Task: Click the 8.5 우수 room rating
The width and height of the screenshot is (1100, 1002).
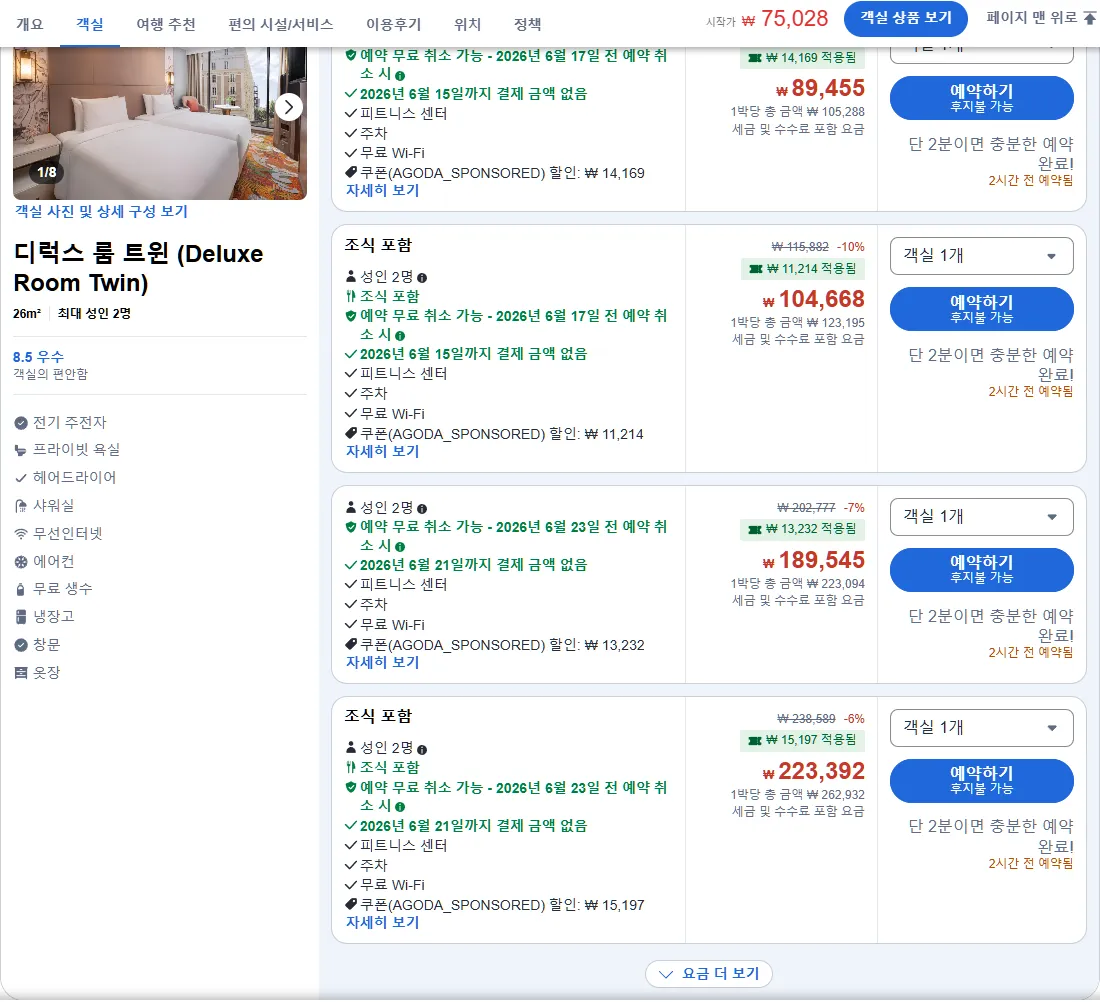Action: [x=39, y=357]
